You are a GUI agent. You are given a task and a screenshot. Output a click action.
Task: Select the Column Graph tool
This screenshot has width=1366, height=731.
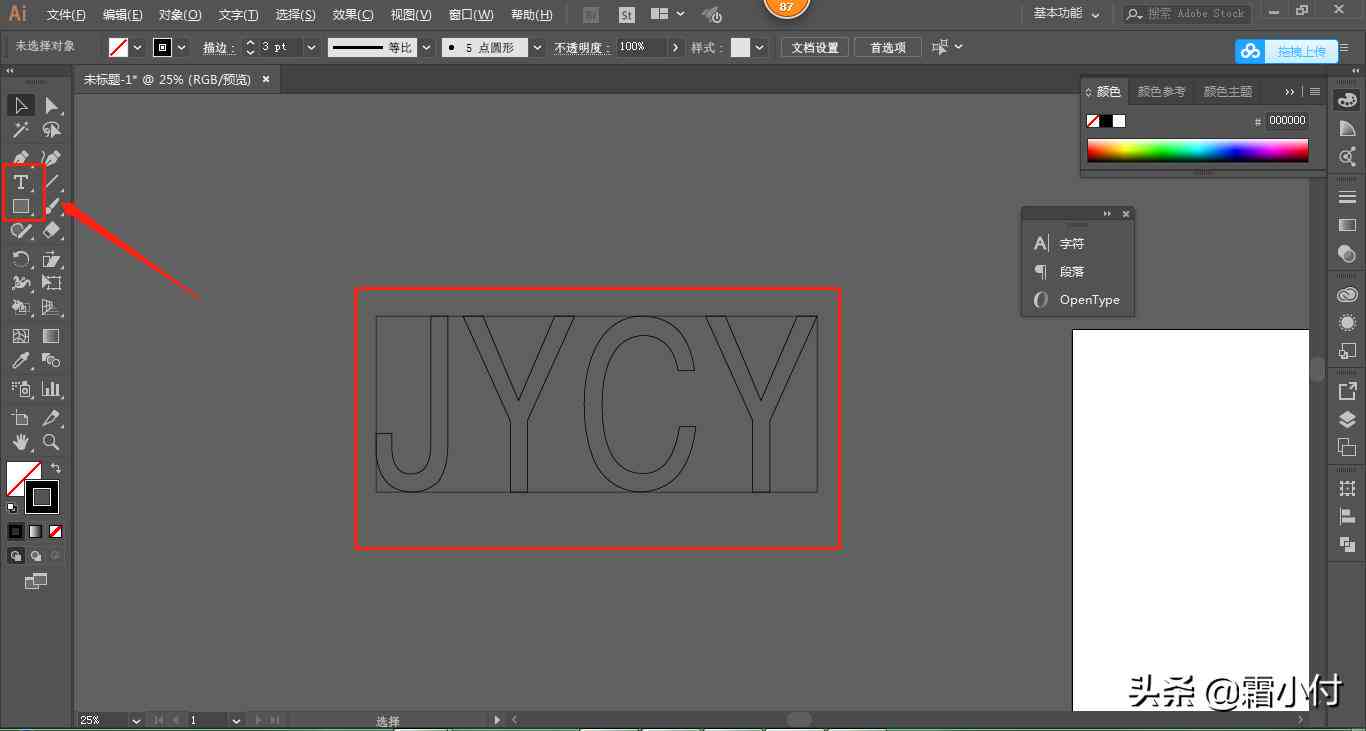click(x=51, y=388)
